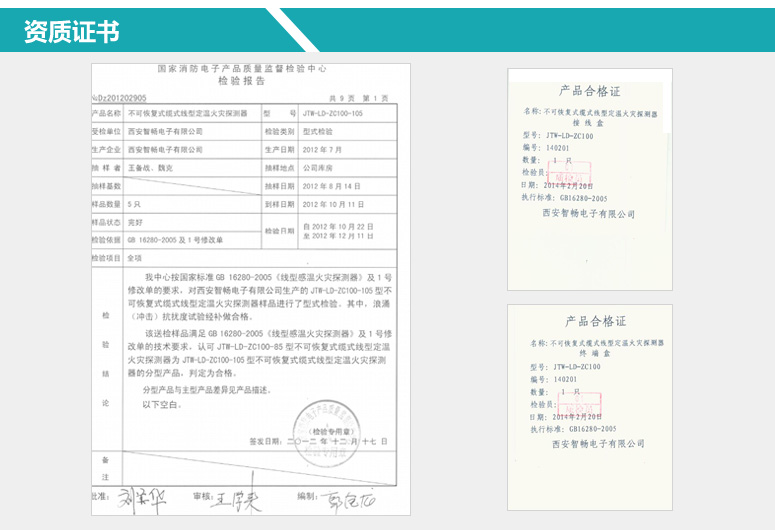This screenshot has width=775, height=530.
Task: Click 西安智畅电子有限公司 on the upper certificate
Action: pyautogui.click(x=589, y=214)
